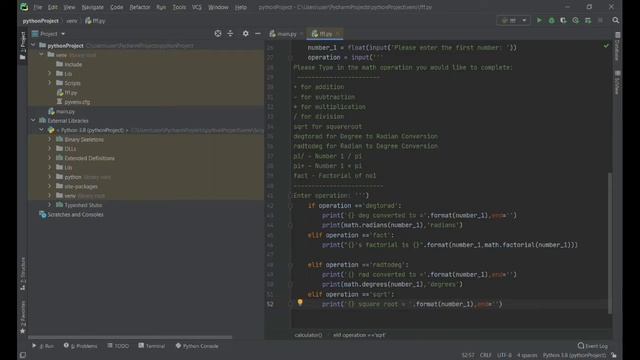This screenshot has height=360, width=640.
Task: Click locate/select opened file icon in Project panel
Action: (218, 33)
